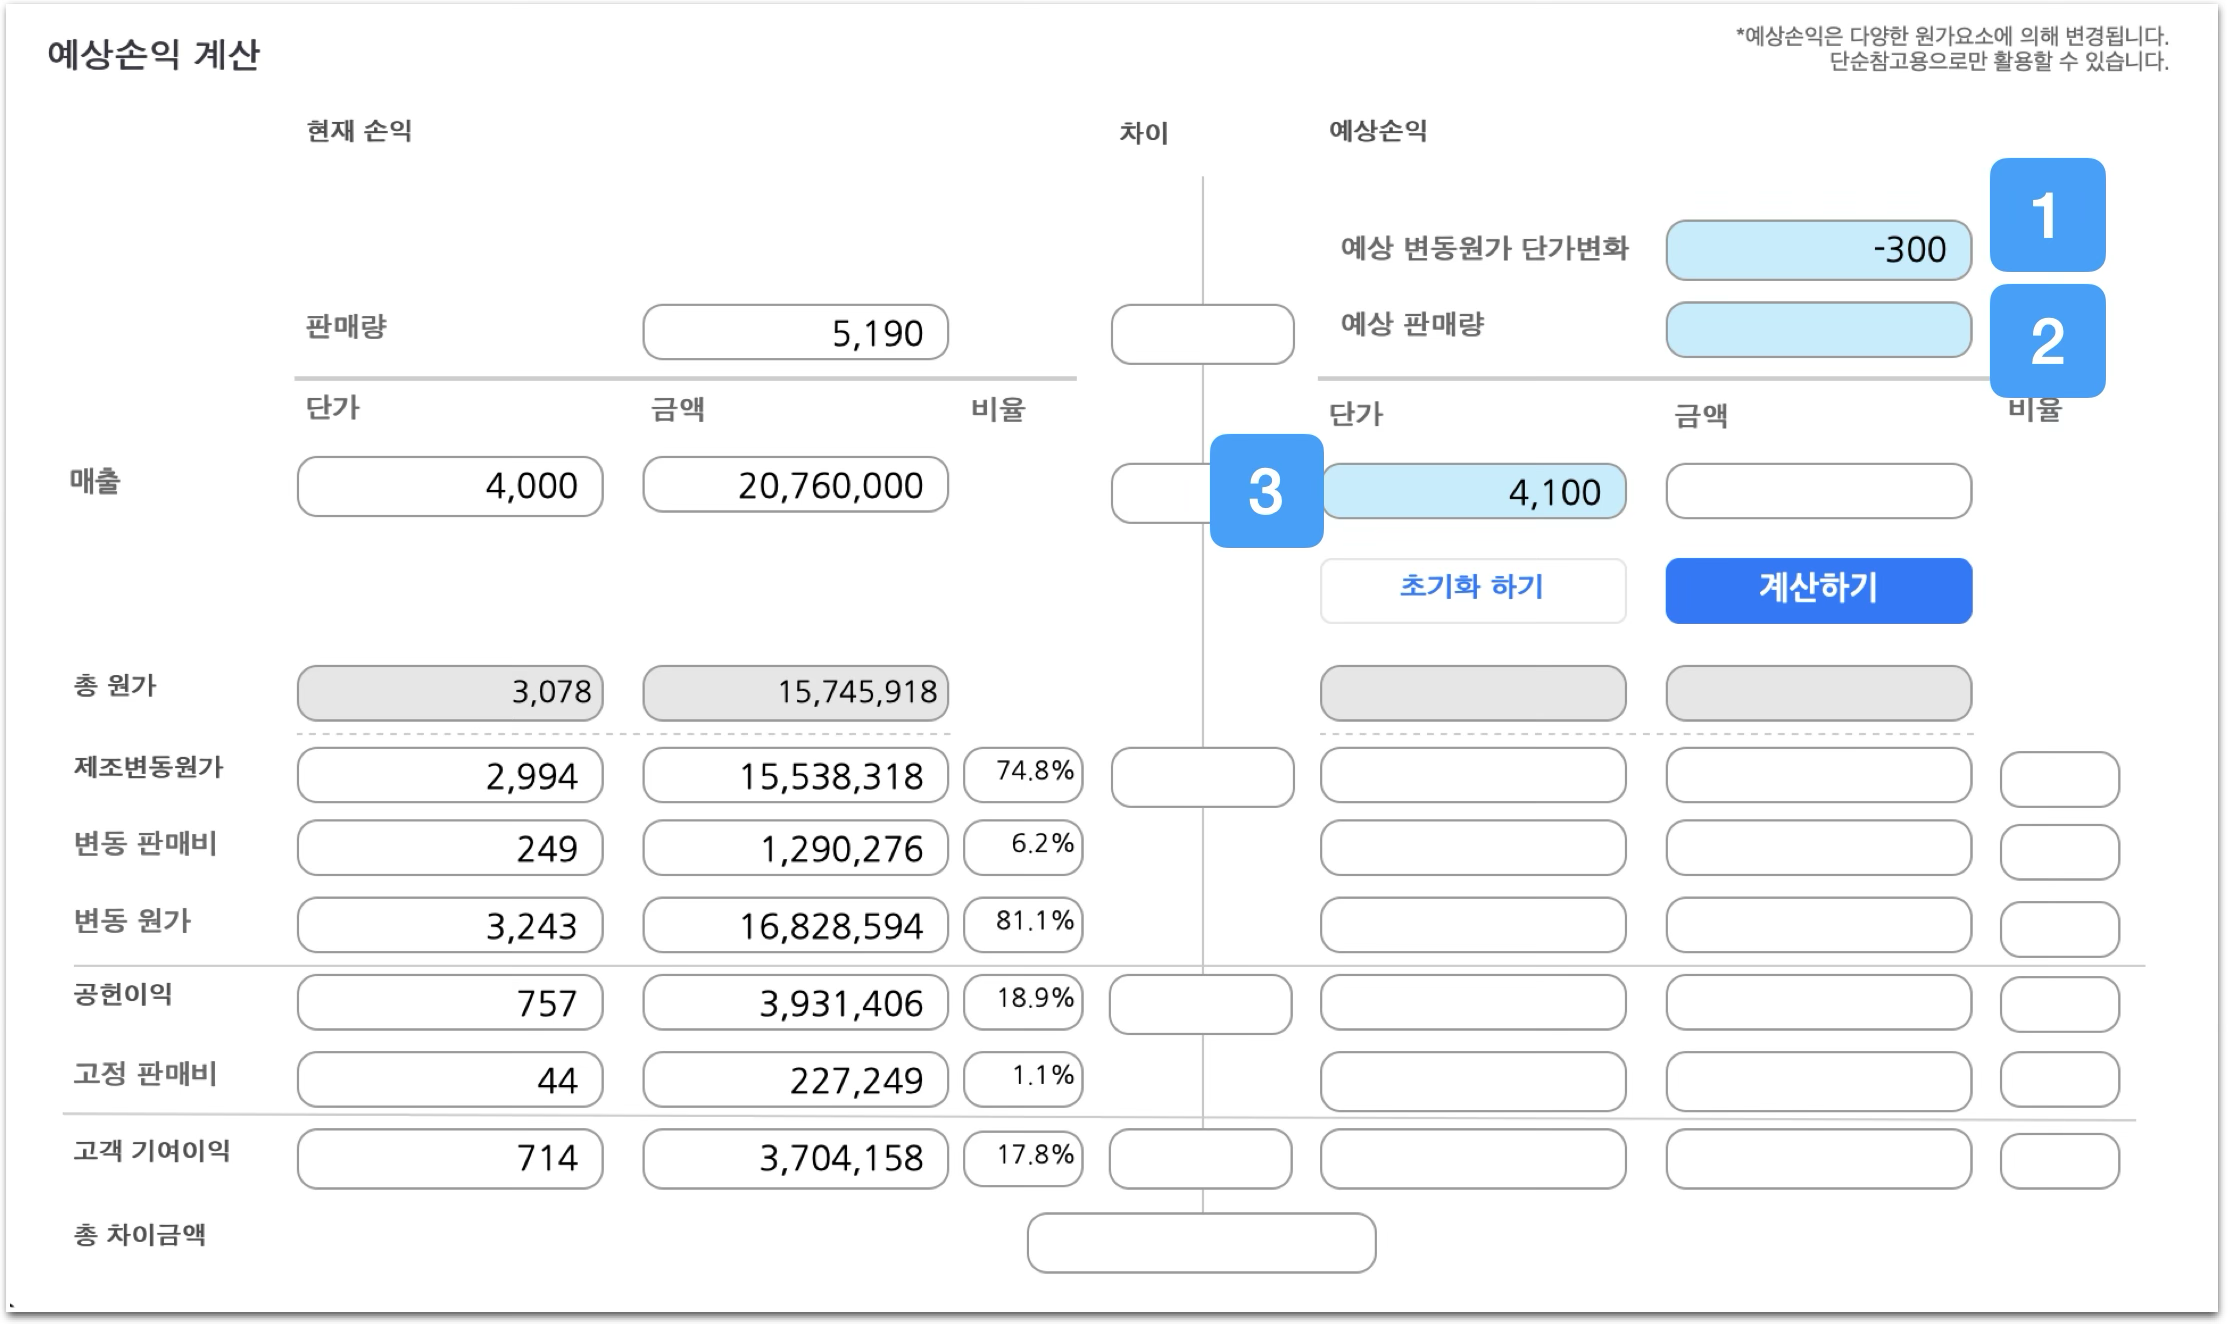Click the 고정 판매비 단가 field 44

(x=449, y=1079)
